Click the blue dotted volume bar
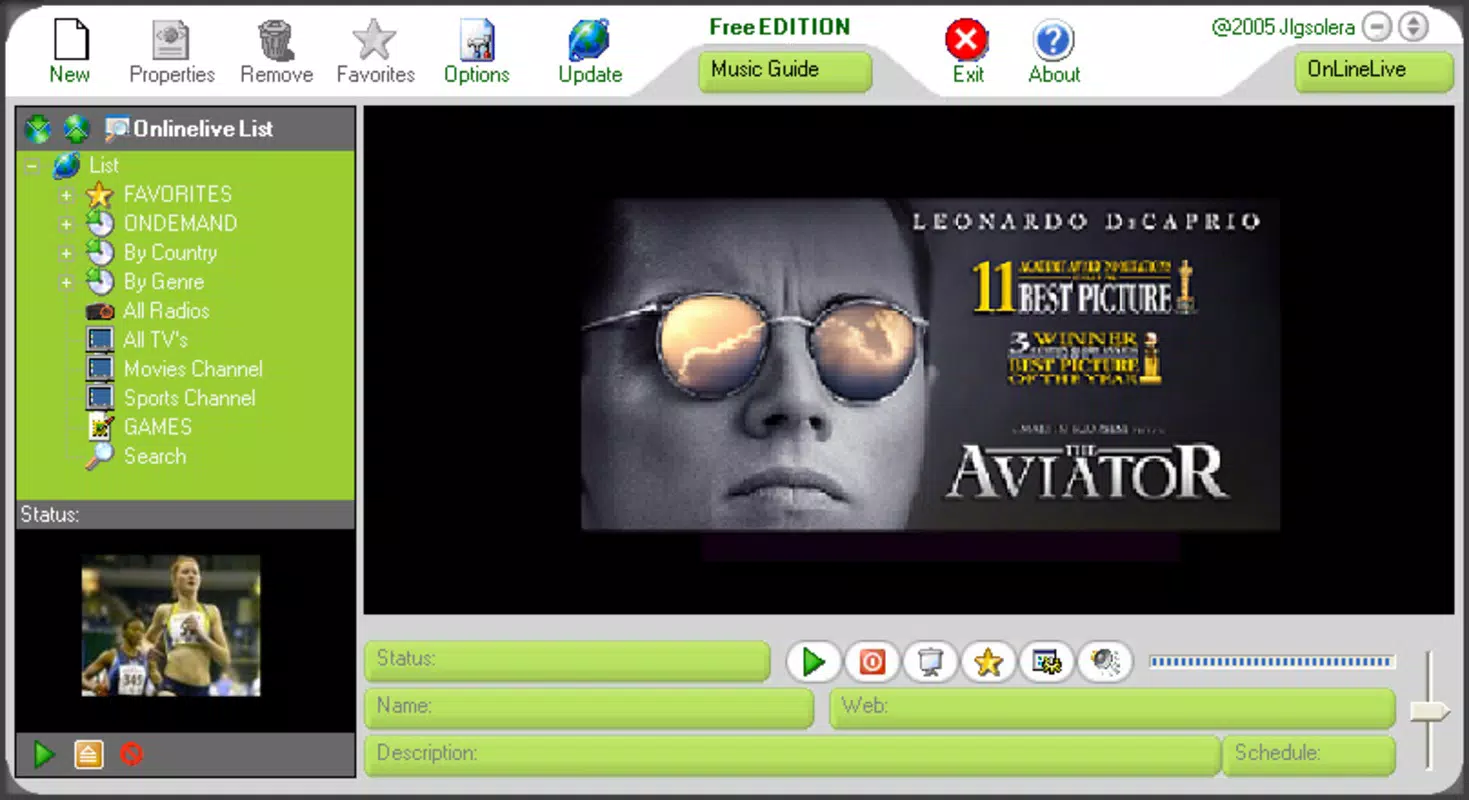Viewport: 1469px width, 800px height. pyautogui.click(x=1271, y=661)
